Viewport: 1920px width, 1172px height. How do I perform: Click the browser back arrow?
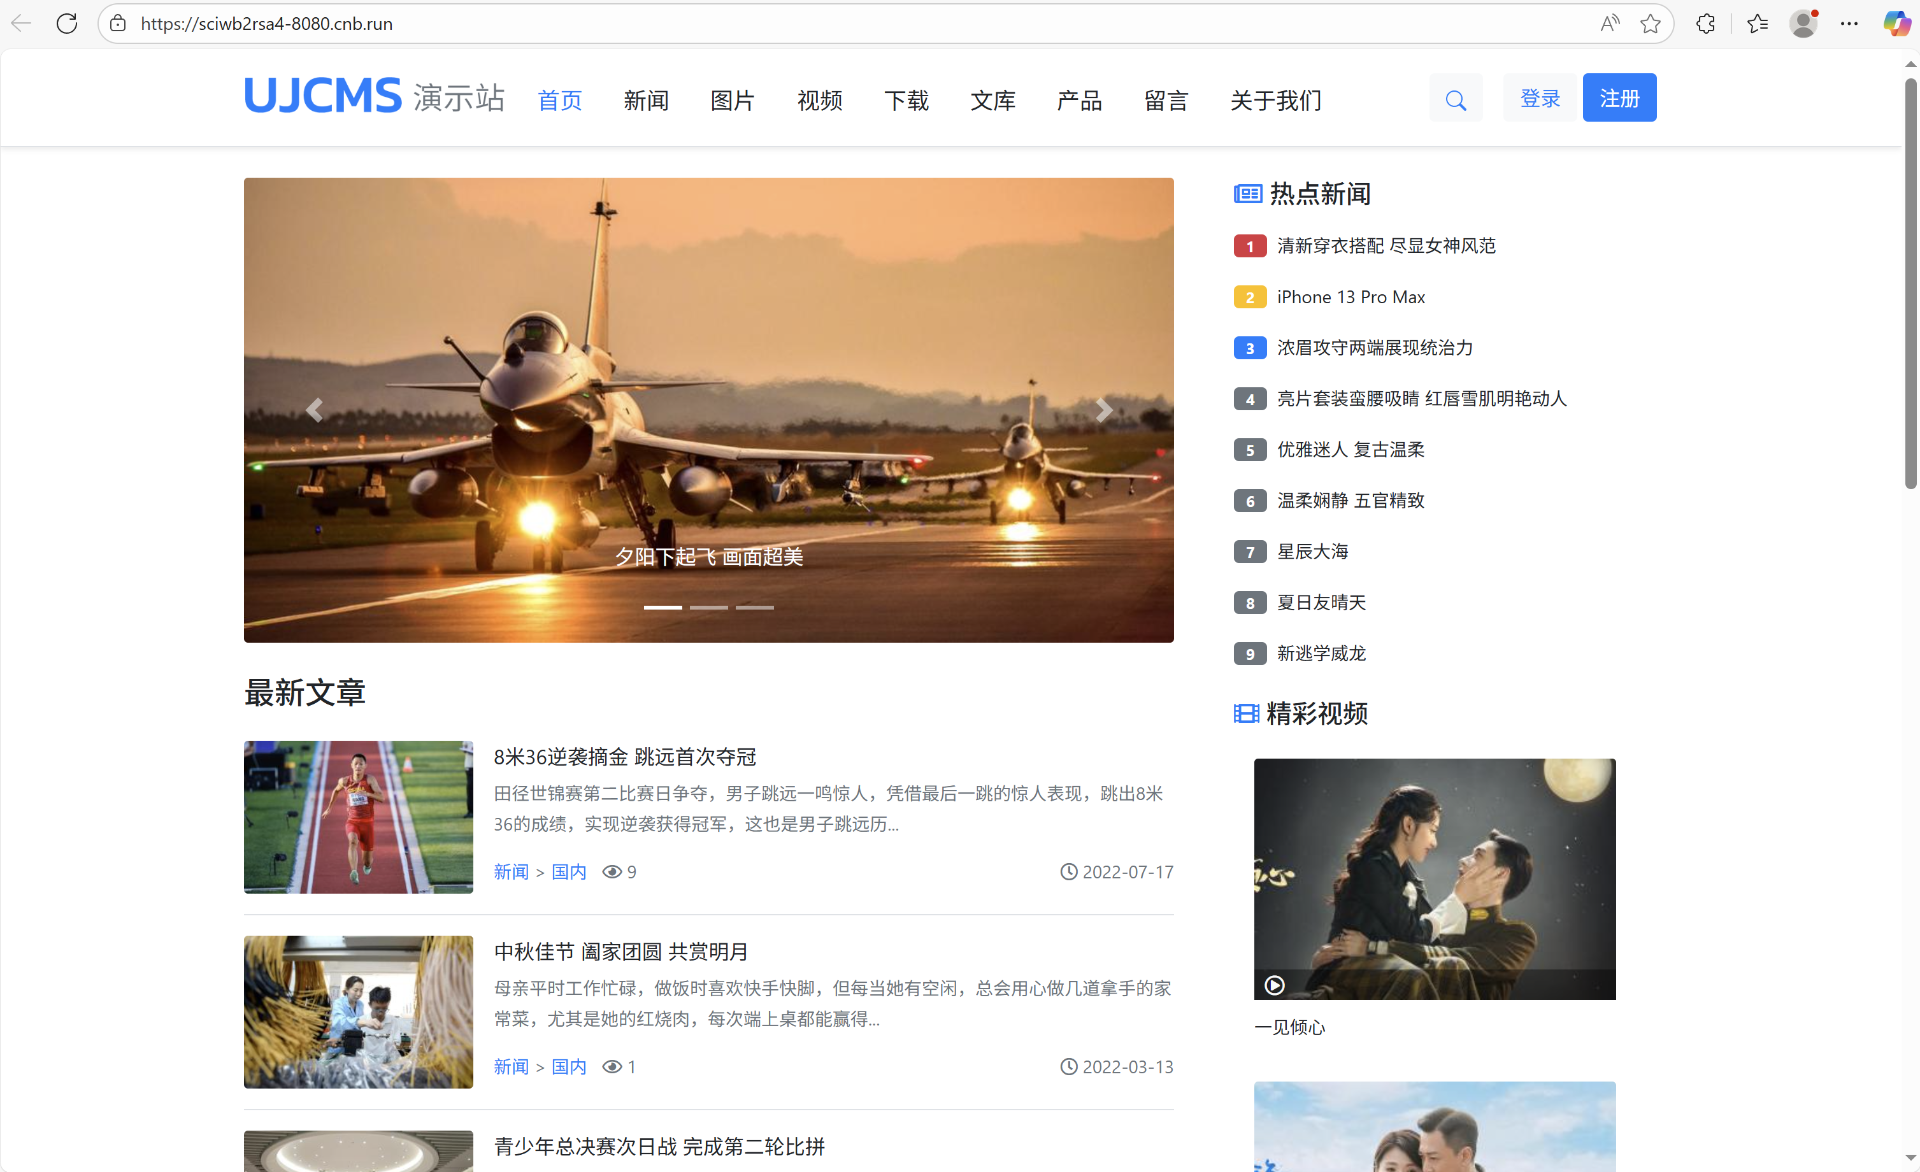point(21,23)
